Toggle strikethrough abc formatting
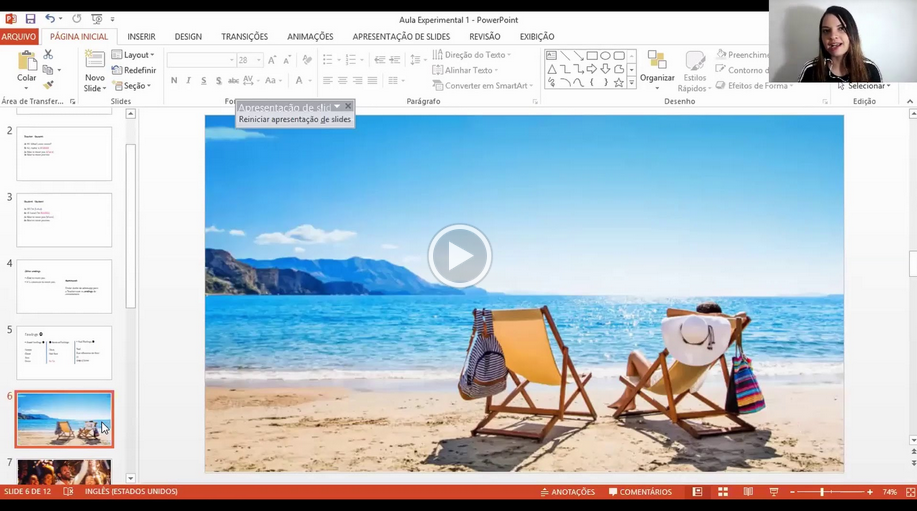This screenshot has height=511, width=917. click(x=233, y=81)
